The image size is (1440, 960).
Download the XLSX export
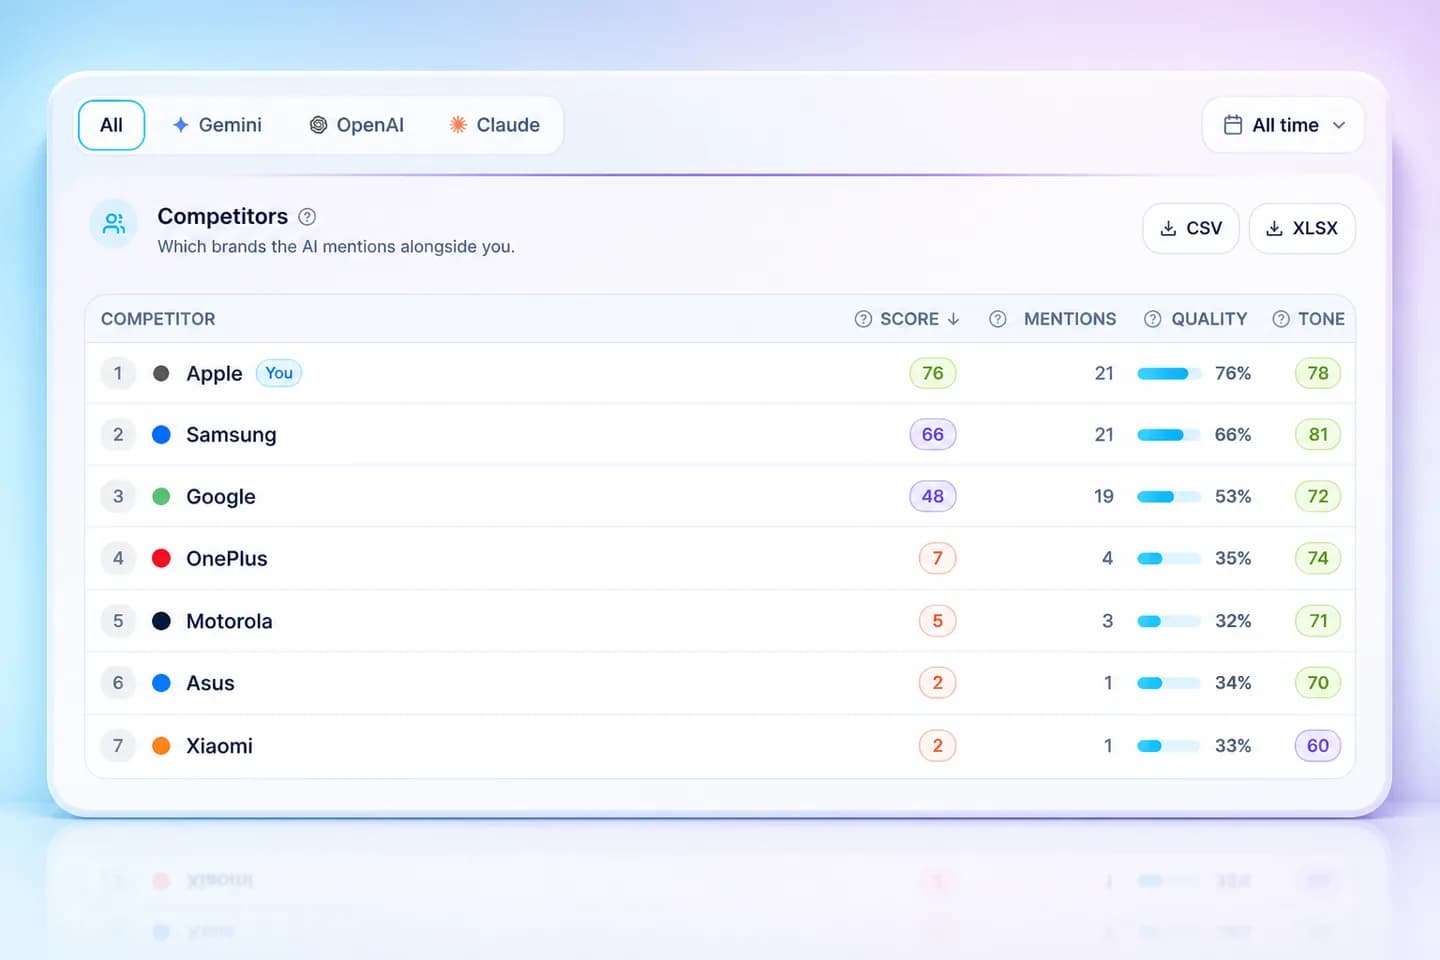[x=1302, y=228]
